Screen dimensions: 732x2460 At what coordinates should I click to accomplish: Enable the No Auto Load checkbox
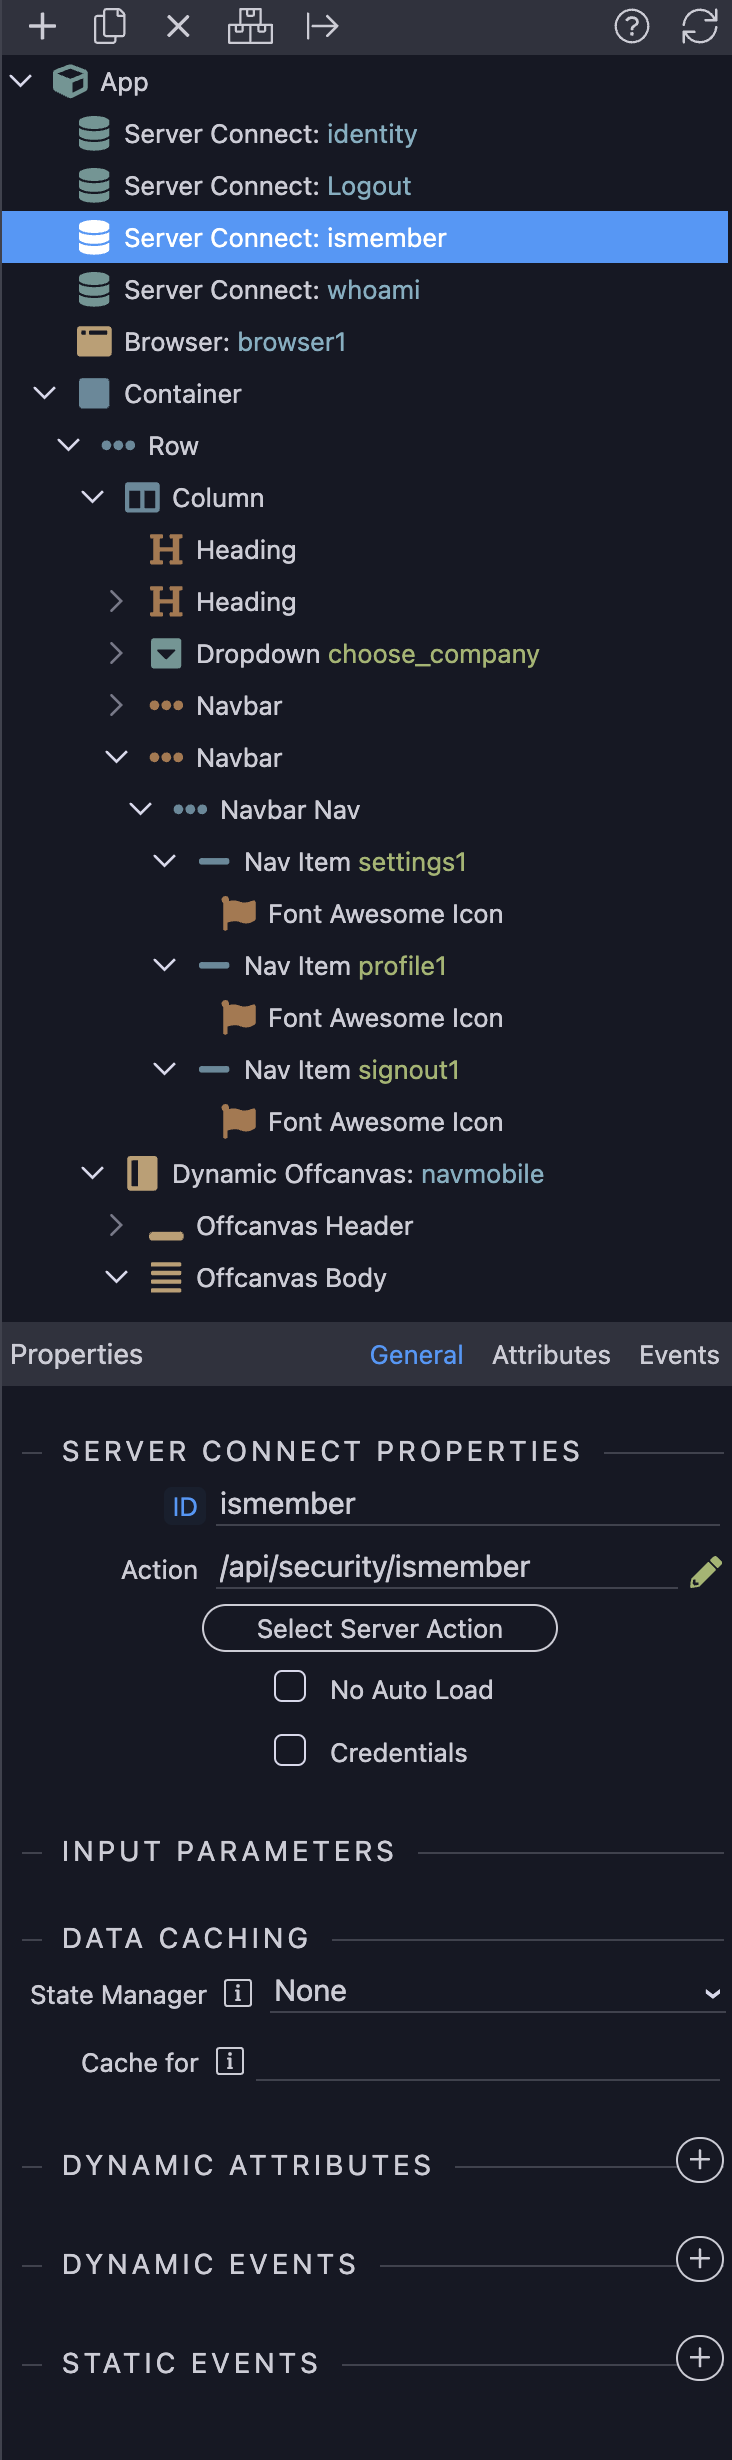point(290,1687)
